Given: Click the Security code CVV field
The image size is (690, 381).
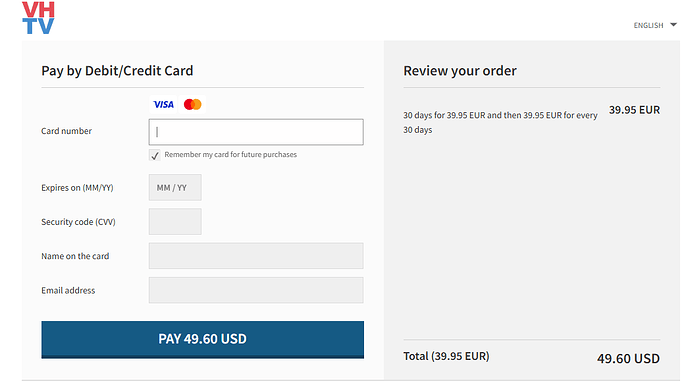Looking at the screenshot, I should click(175, 222).
